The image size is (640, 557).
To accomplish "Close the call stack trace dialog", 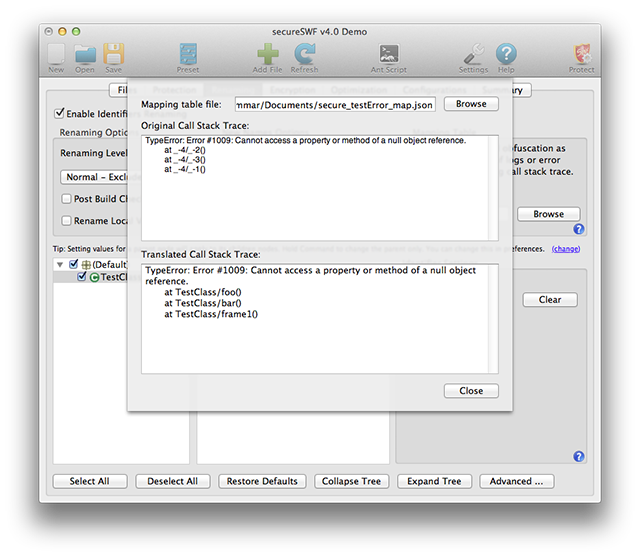I will click(x=471, y=391).
